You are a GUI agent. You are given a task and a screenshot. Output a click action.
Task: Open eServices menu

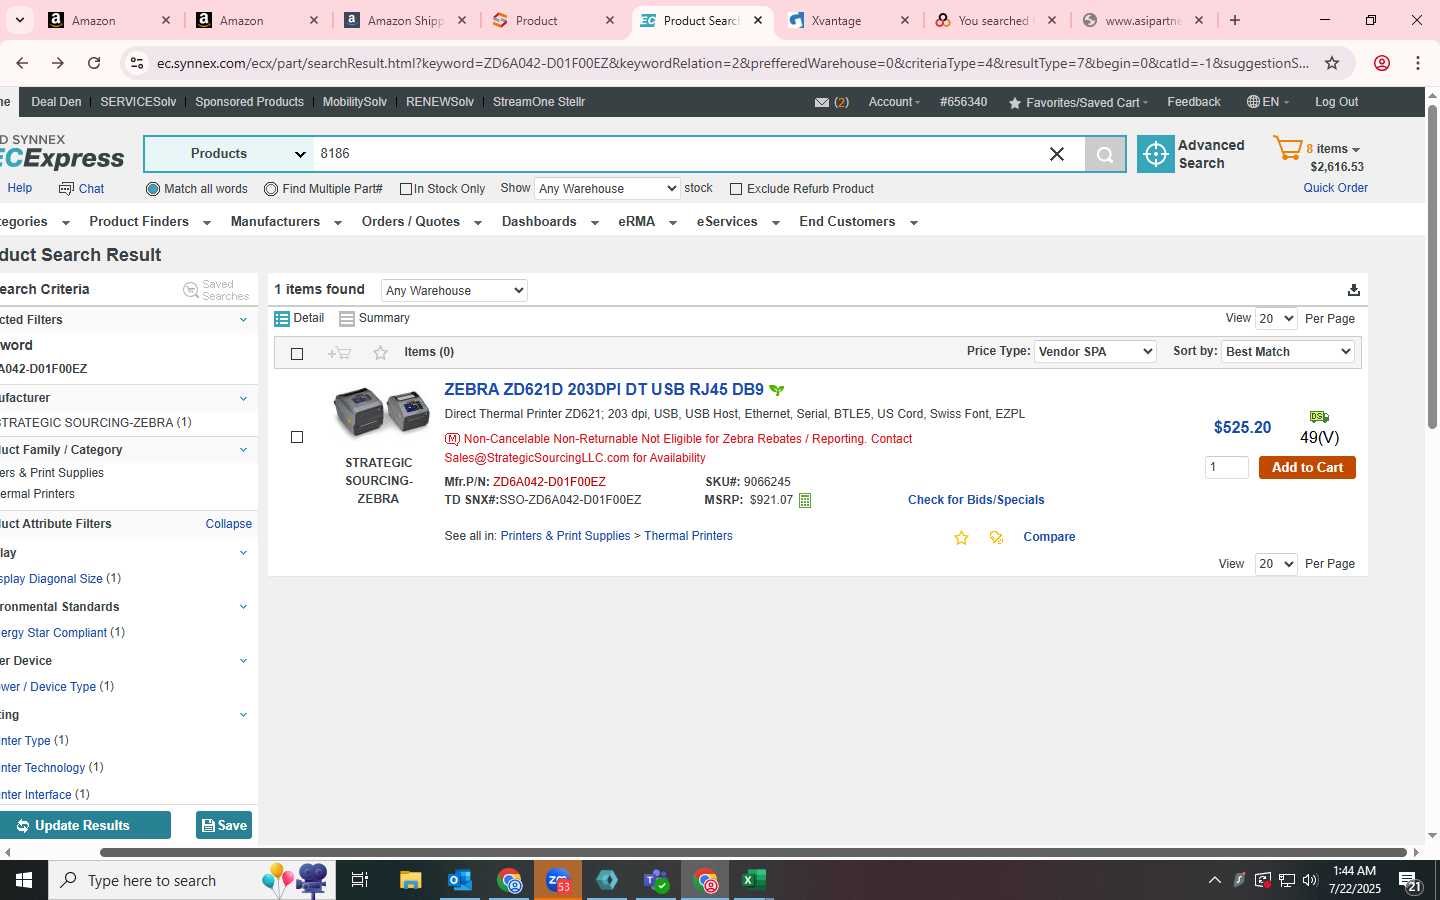[738, 222]
